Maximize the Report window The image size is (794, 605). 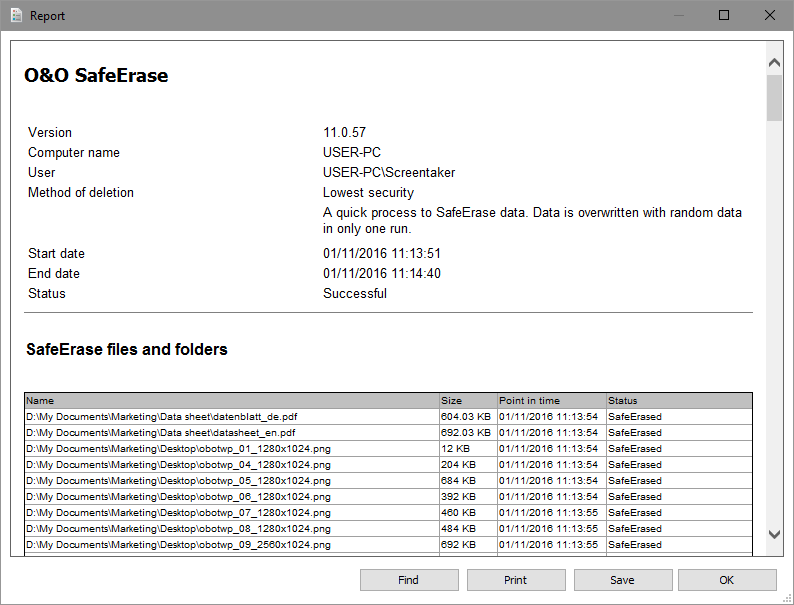click(724, 15)
